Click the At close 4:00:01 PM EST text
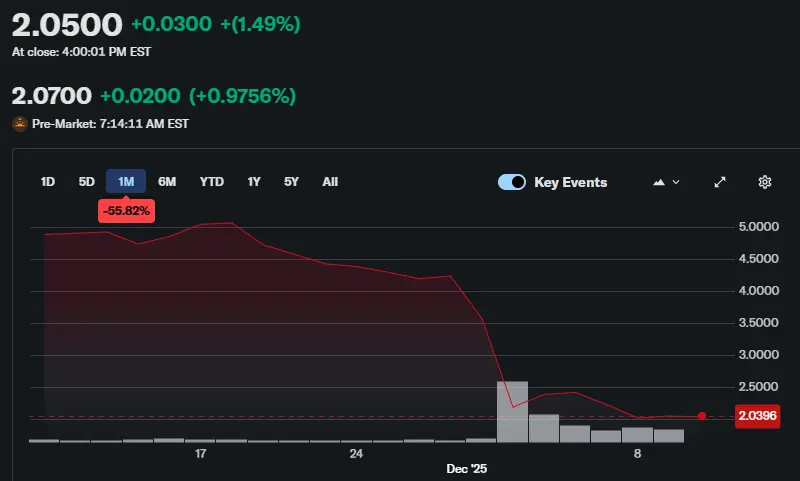This screenshot has height=481, width=800. coord(81,52)
